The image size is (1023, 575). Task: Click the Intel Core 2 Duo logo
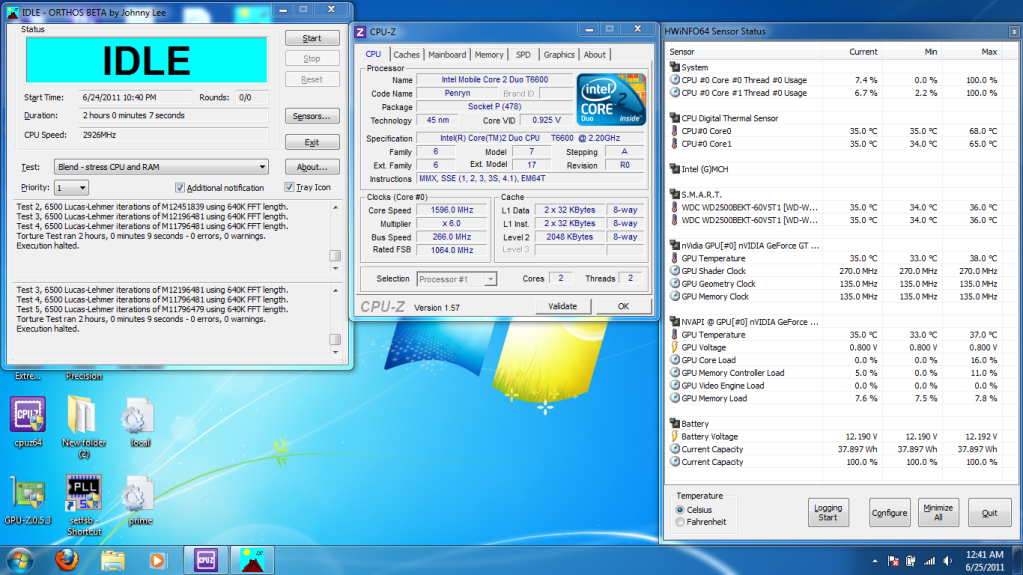pyautogui.click(x=611, y=99)
